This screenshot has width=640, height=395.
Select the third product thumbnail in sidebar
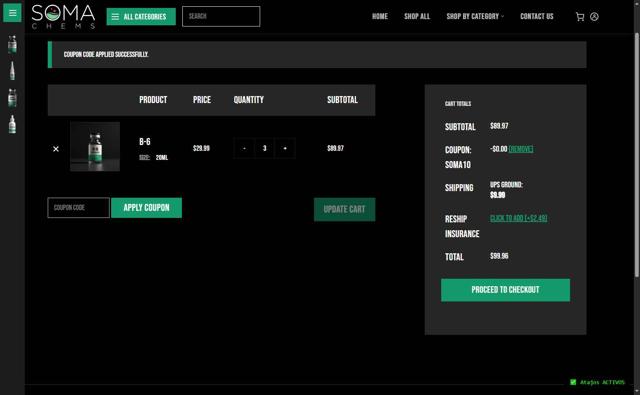(x=12, y=98)
